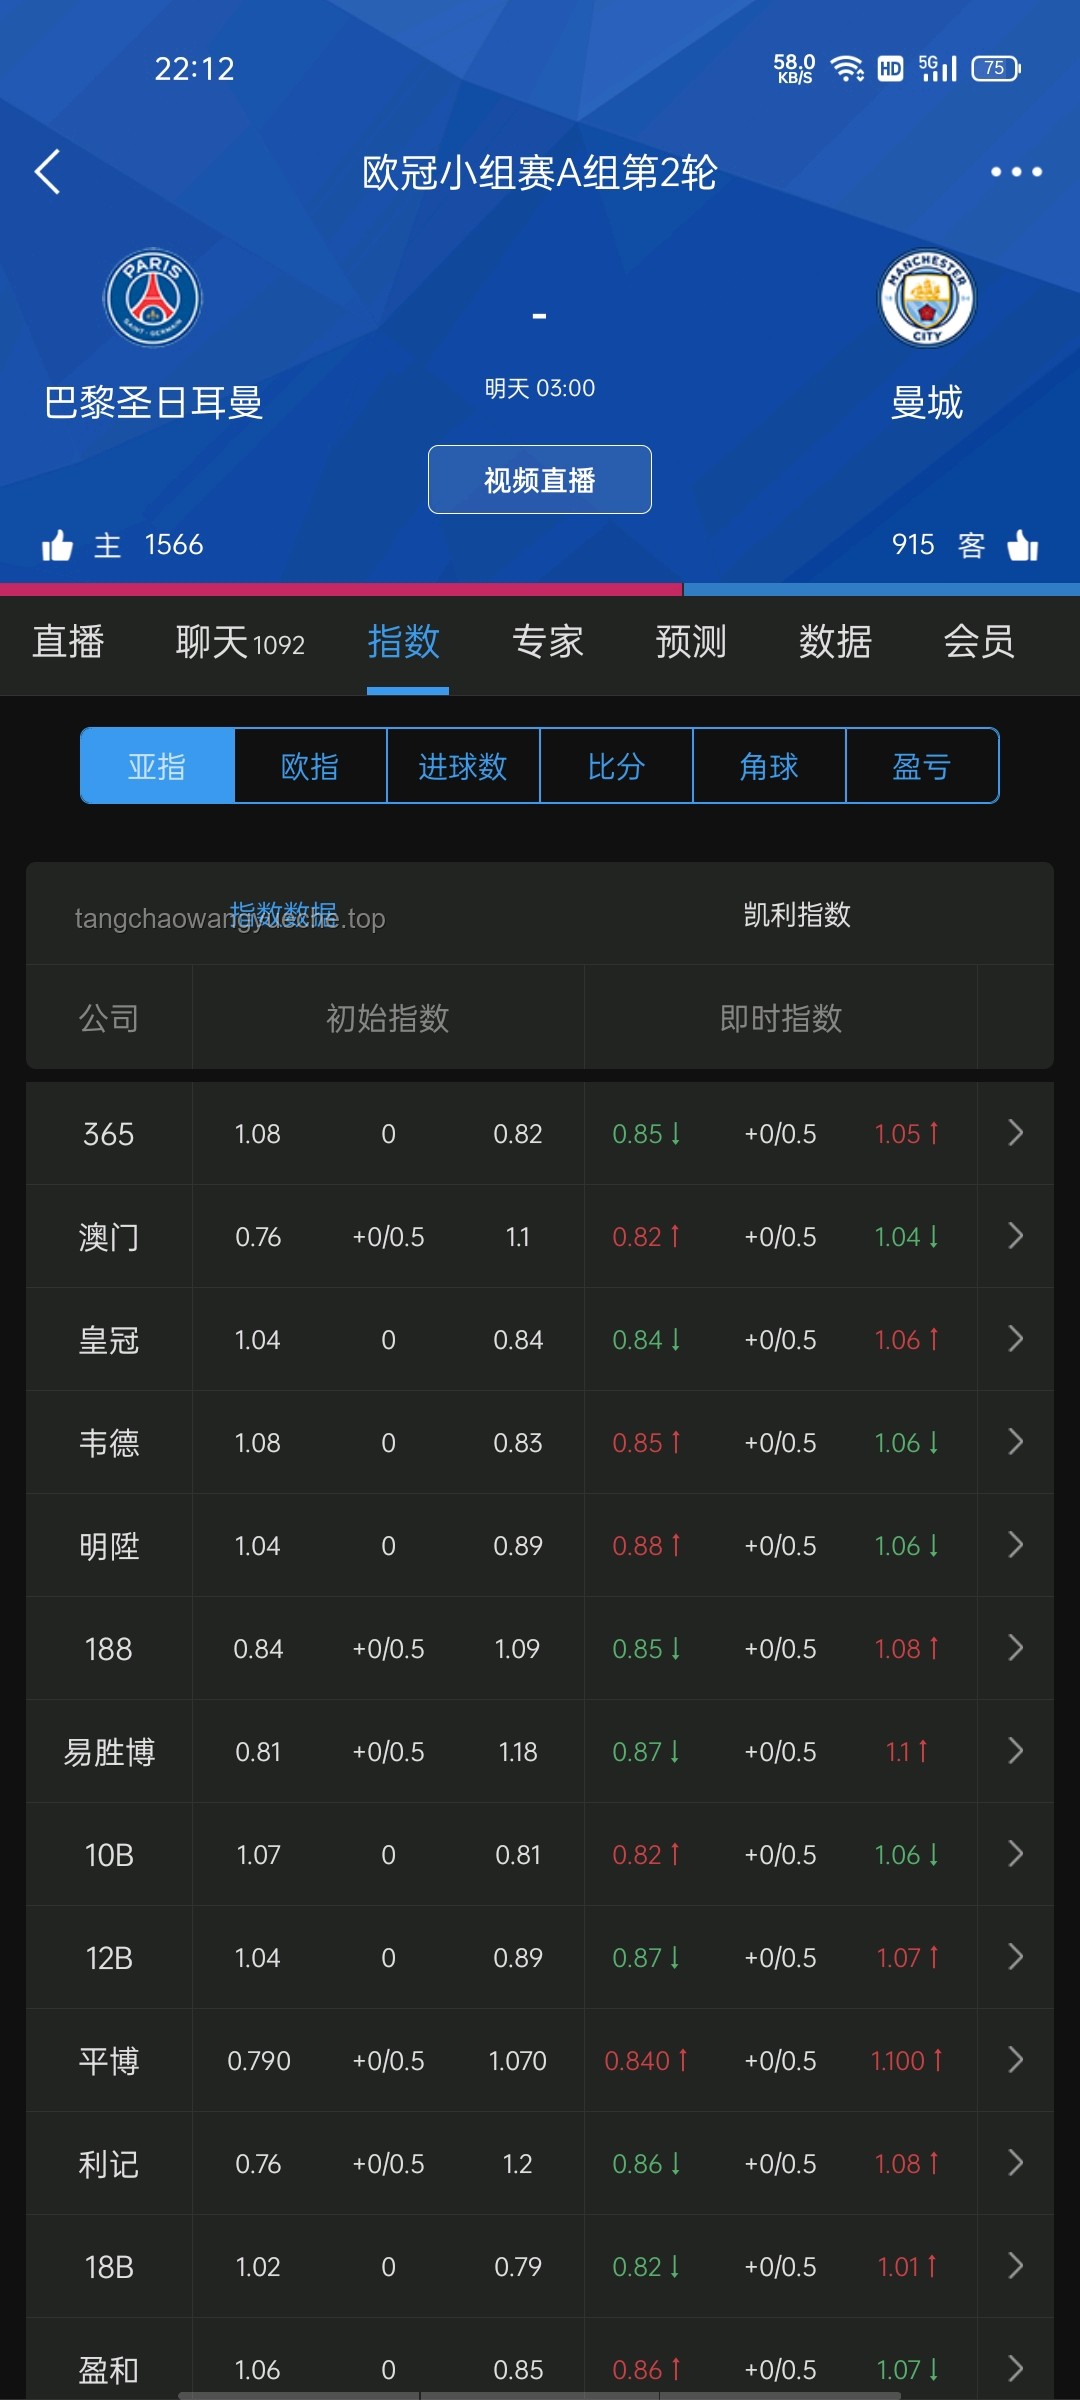1080x2400 pixels.
Task: Expand the 皇冠 row chevron
Action: tap(1015, 1339)
